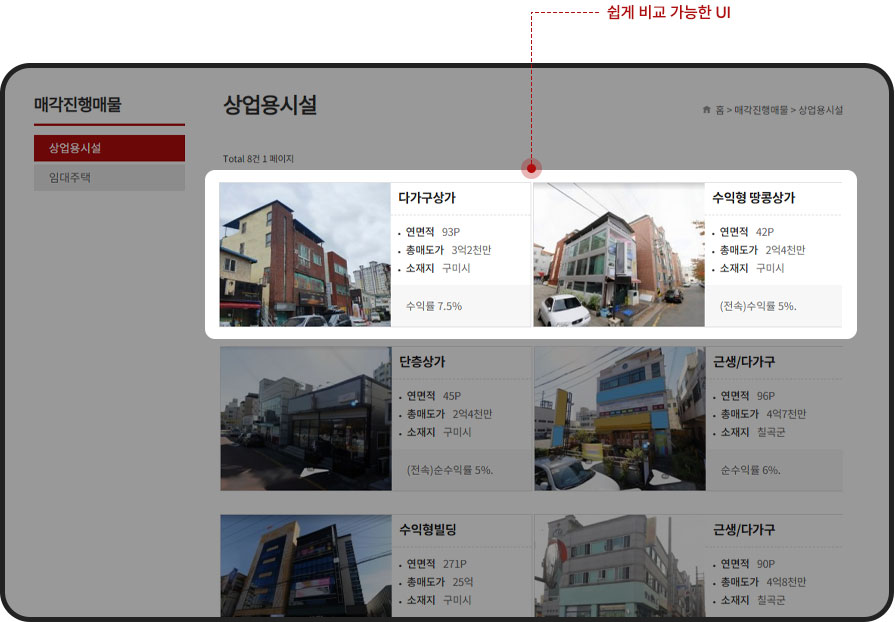Click the 총매도가 4억7천만 value
895x622 pixels.
click(x=786, y=414)
